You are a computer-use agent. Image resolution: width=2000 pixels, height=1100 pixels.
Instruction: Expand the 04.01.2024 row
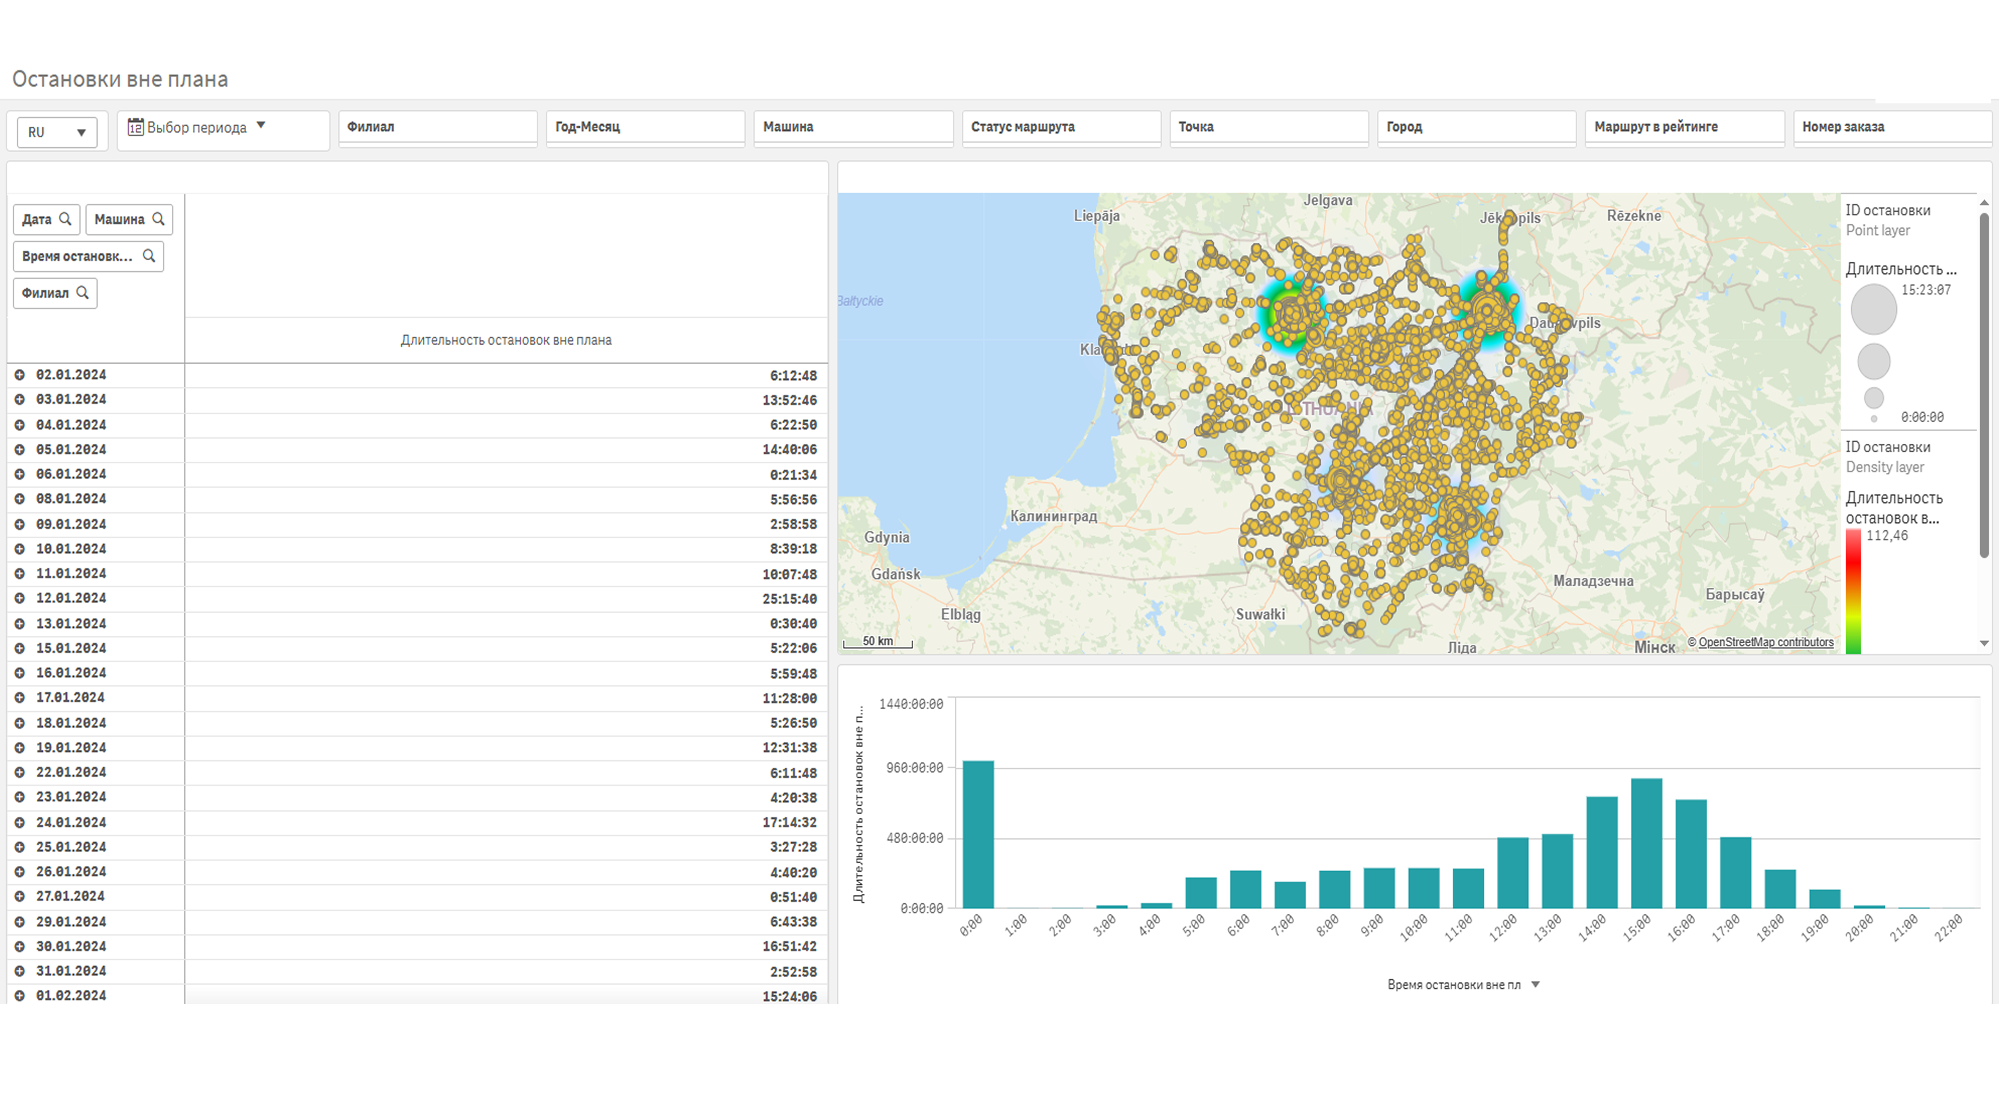pyautogui.click(x=19, y=425)
